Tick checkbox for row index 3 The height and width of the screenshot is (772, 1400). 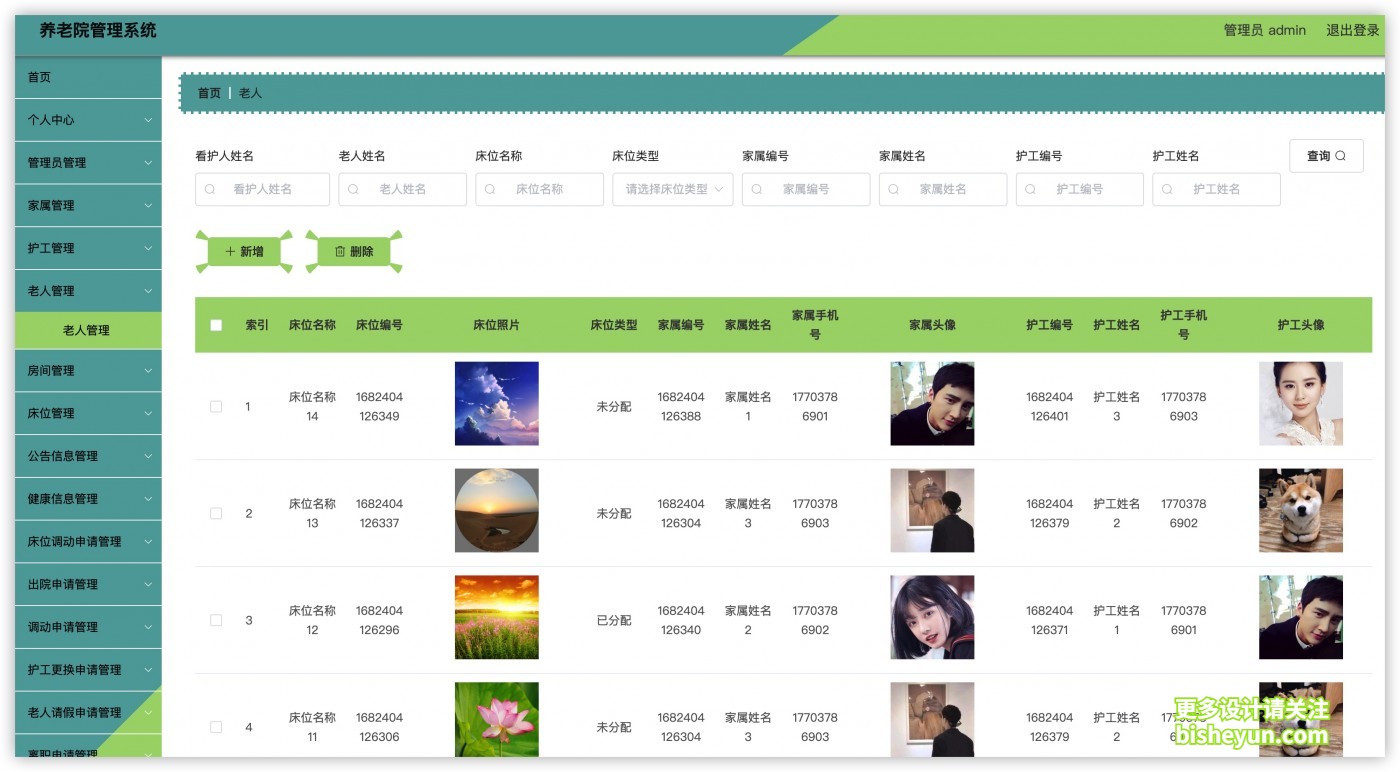[216, 620]
